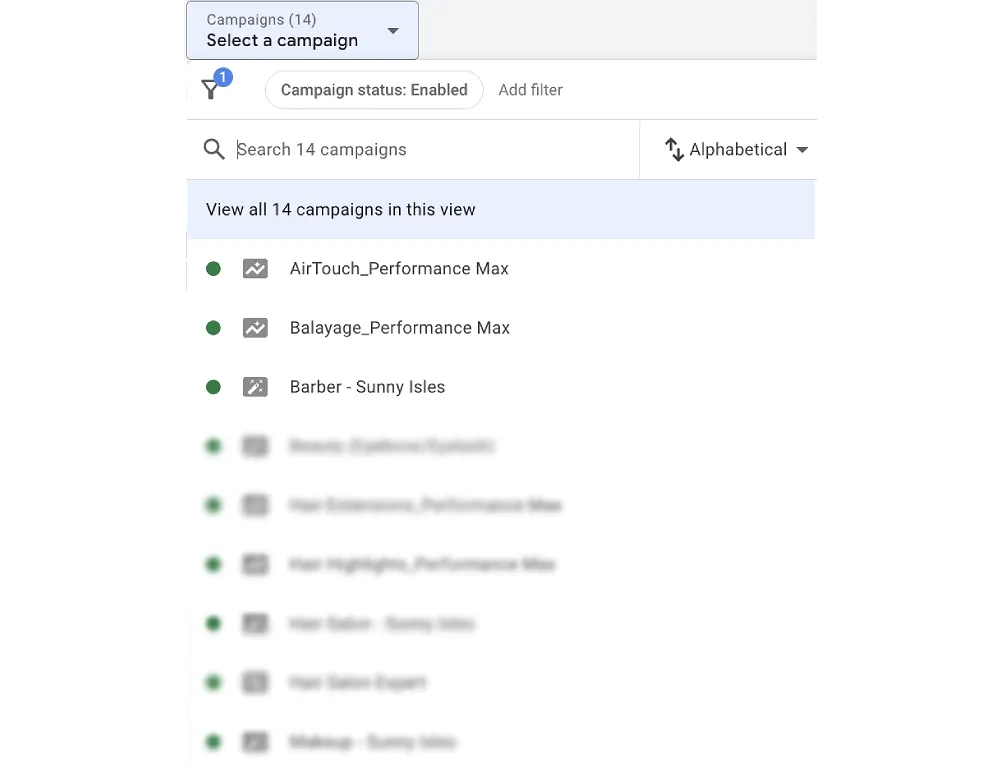
Task: Click Add filter
Action: [530, 90]
